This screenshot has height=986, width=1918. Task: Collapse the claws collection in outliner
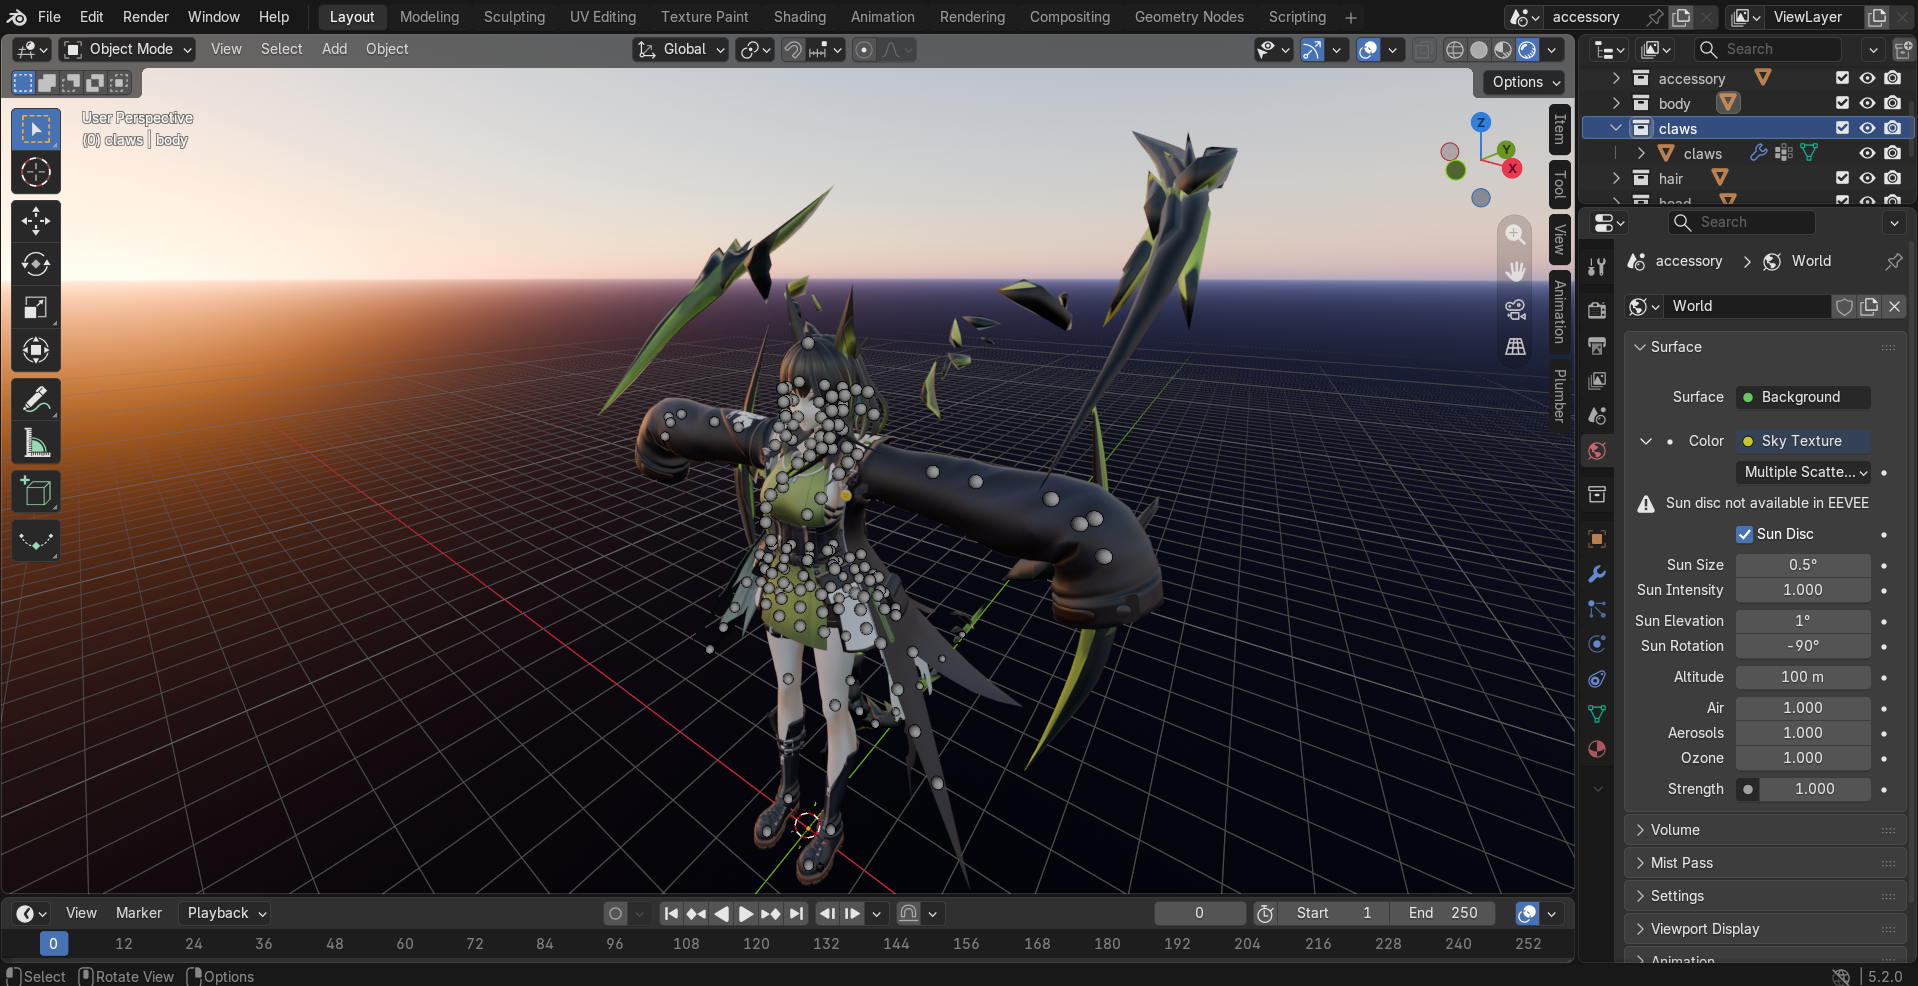pos(1615,128)
